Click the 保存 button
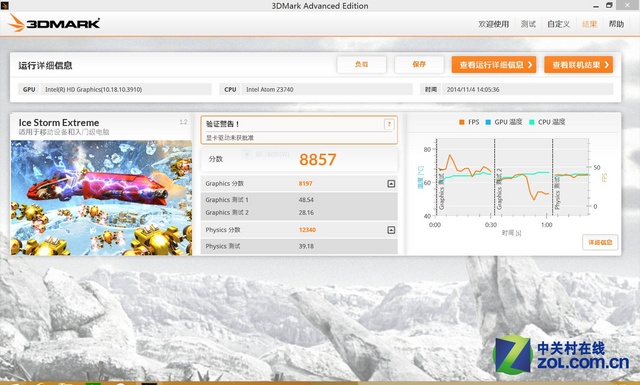This screenshot has width=640, height=385. (419, 65)
